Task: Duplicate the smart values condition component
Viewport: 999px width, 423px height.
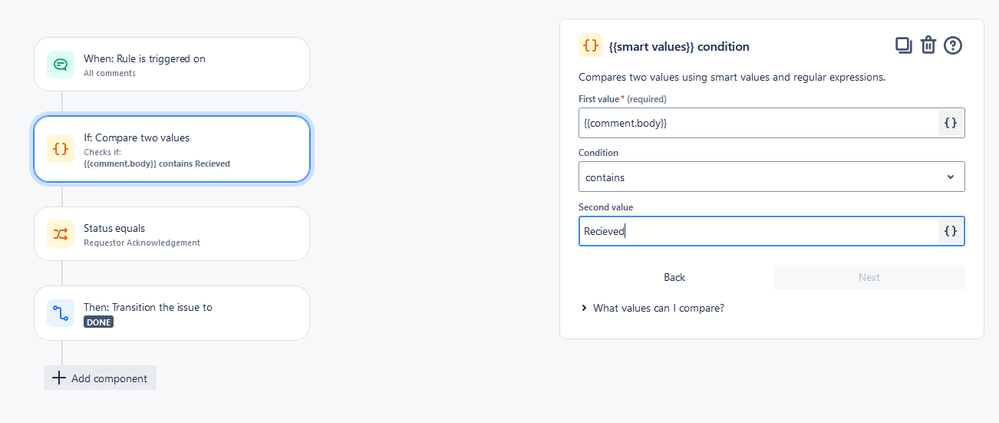Action: pos(903,45)
